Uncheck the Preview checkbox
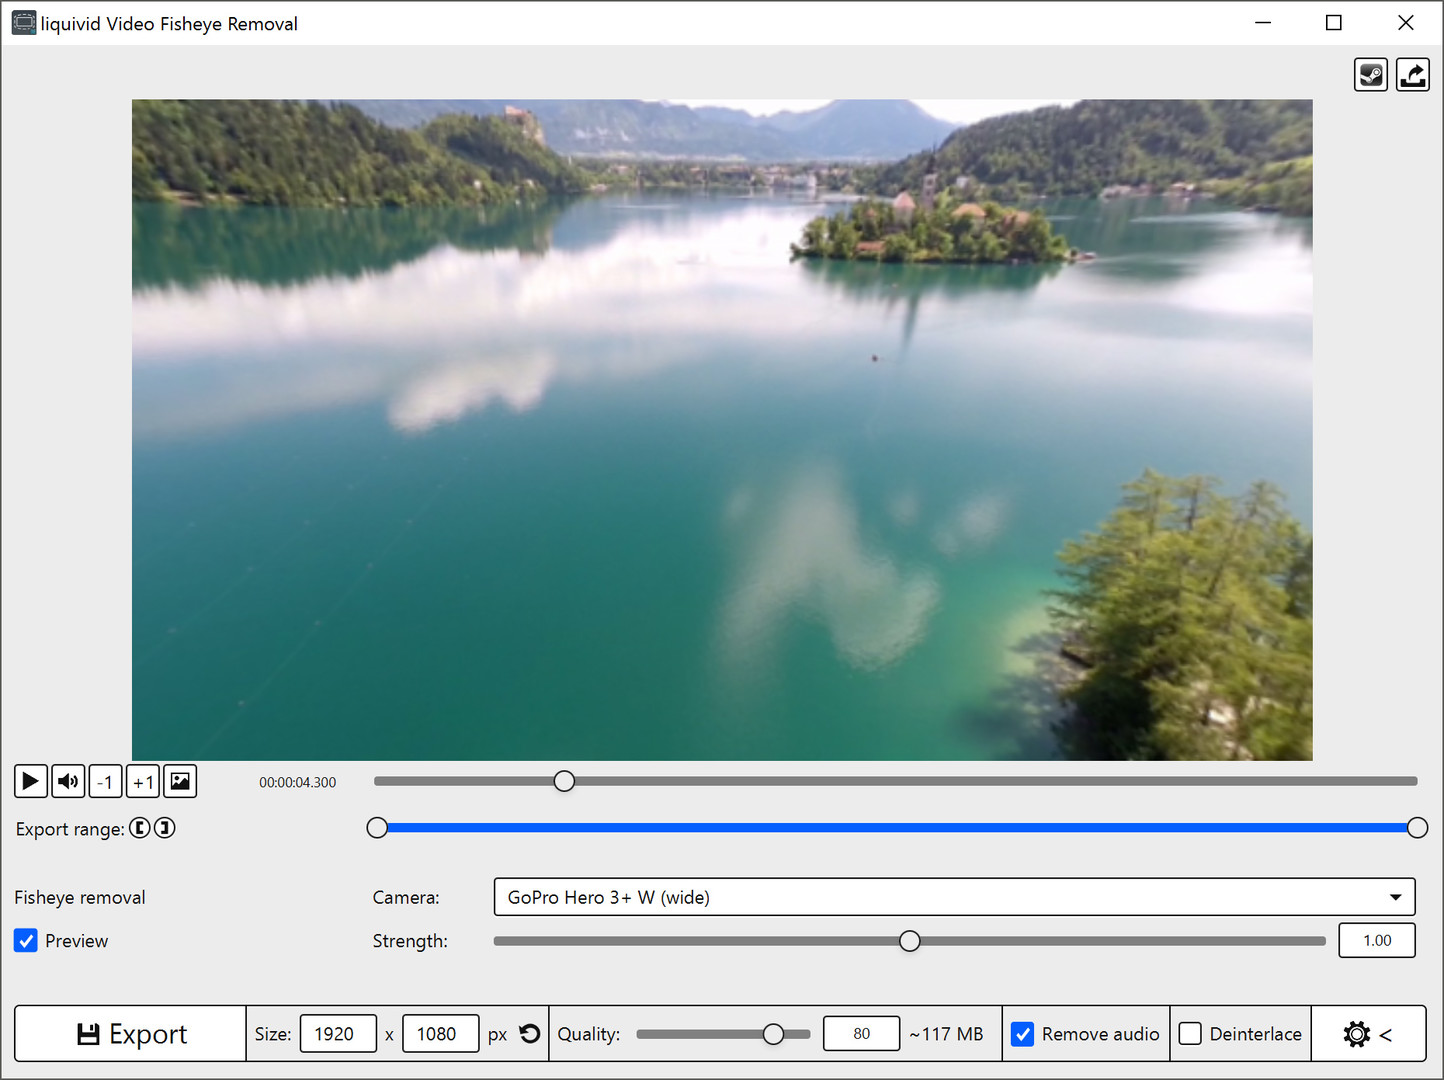The width and height of the screenshot is (1444, 1080). click(x=25, y=940)
